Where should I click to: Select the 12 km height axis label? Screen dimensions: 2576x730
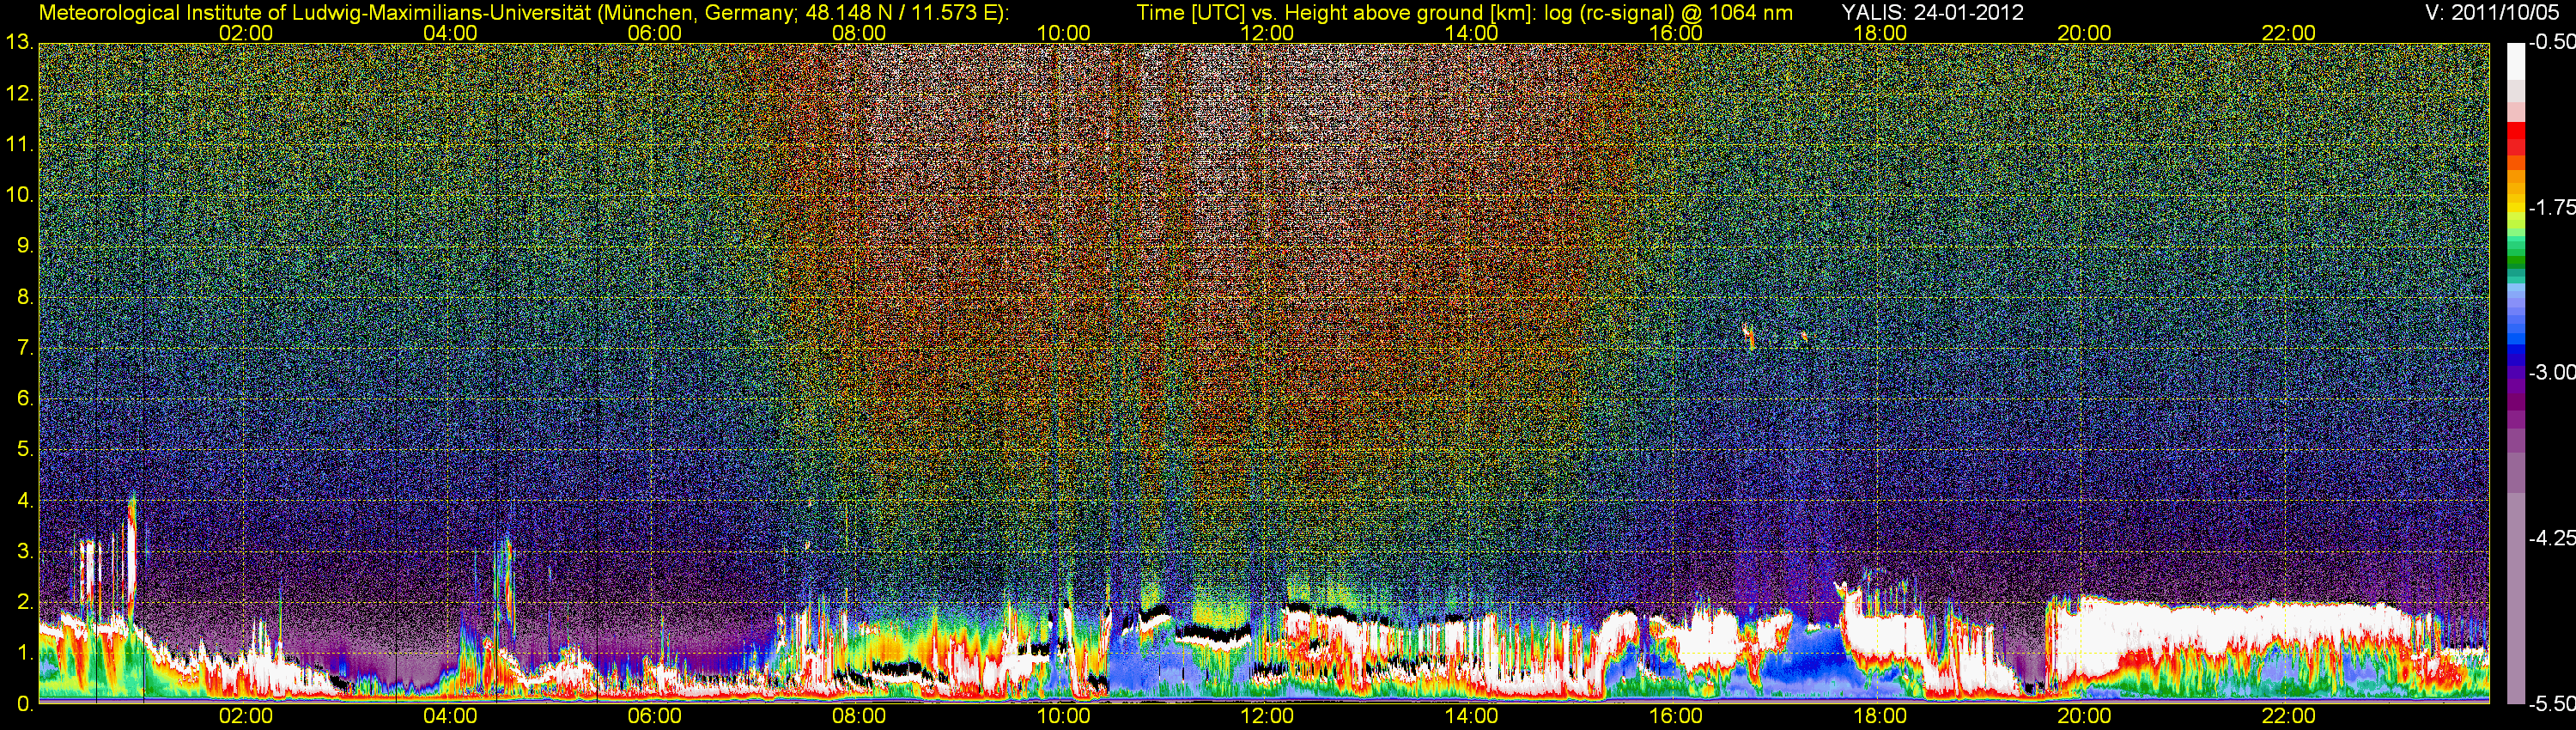19,94
